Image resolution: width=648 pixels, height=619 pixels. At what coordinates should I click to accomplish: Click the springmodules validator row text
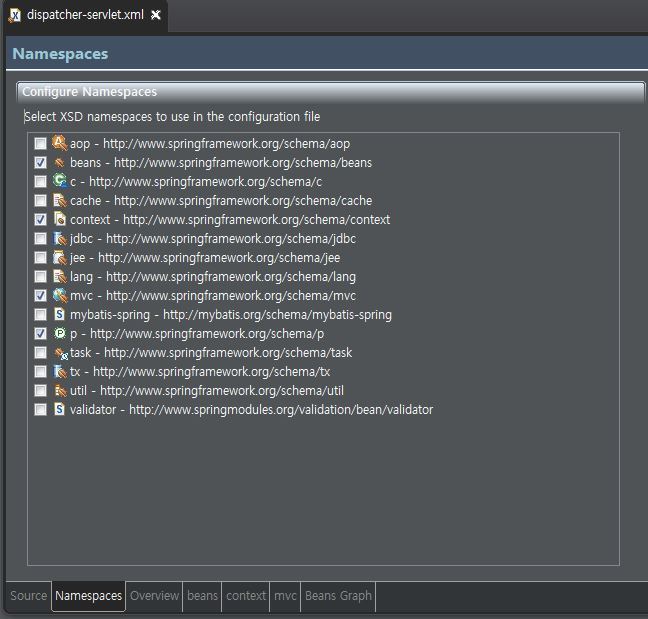click(x=252, y=409)
